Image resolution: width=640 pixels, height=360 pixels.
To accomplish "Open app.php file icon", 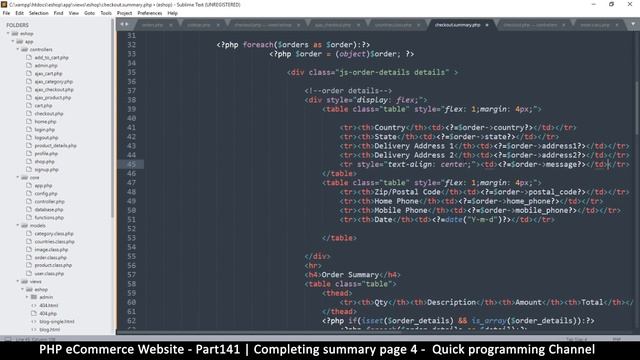I will [29, 185].
